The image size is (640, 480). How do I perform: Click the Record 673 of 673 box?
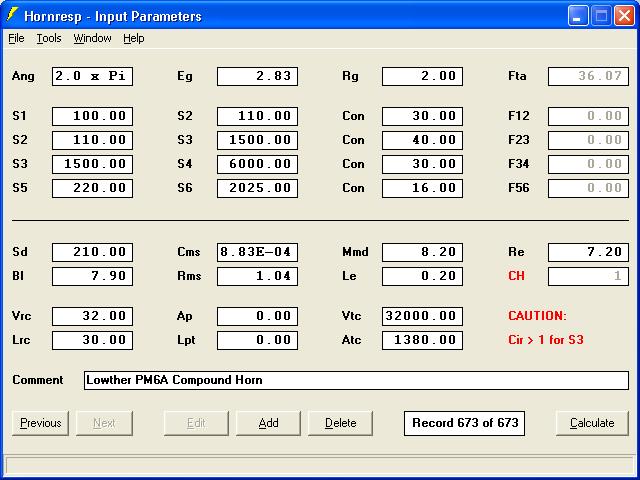point(464,423)
